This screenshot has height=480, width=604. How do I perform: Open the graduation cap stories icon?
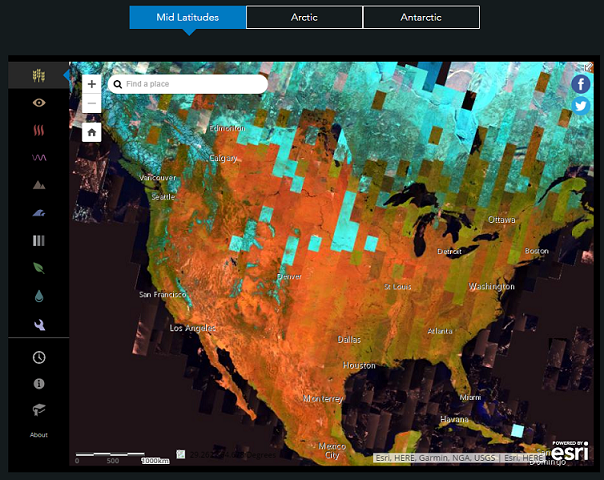pyautogui.click(x=39, y=410)
